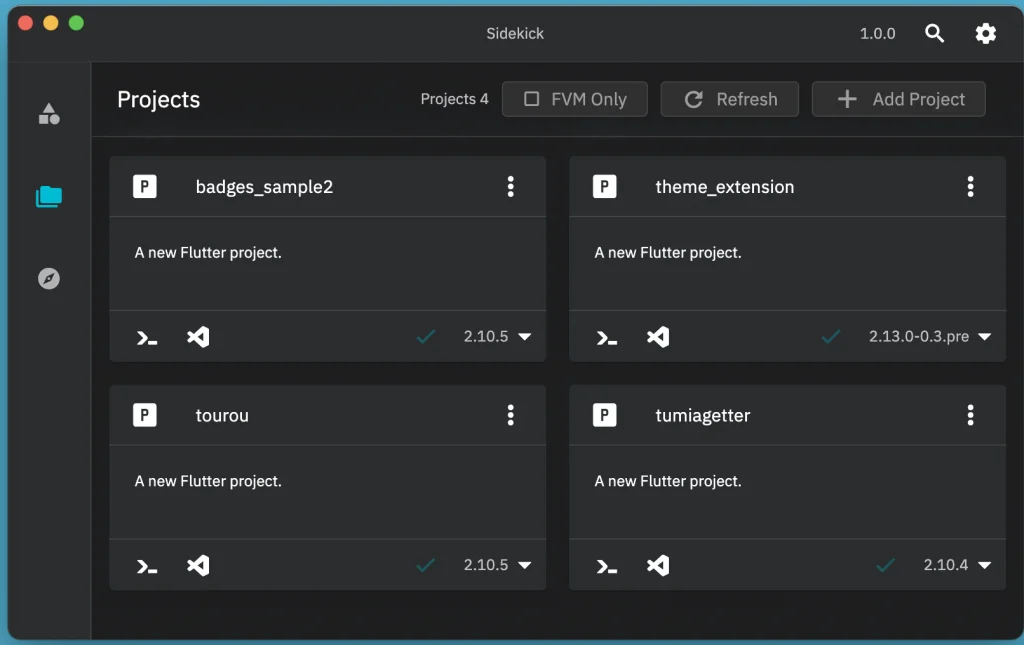Open tumiagetter in VS Code
Image resolution: width=1024 pixels, height=645 pixels.
[x=657, y=566]
